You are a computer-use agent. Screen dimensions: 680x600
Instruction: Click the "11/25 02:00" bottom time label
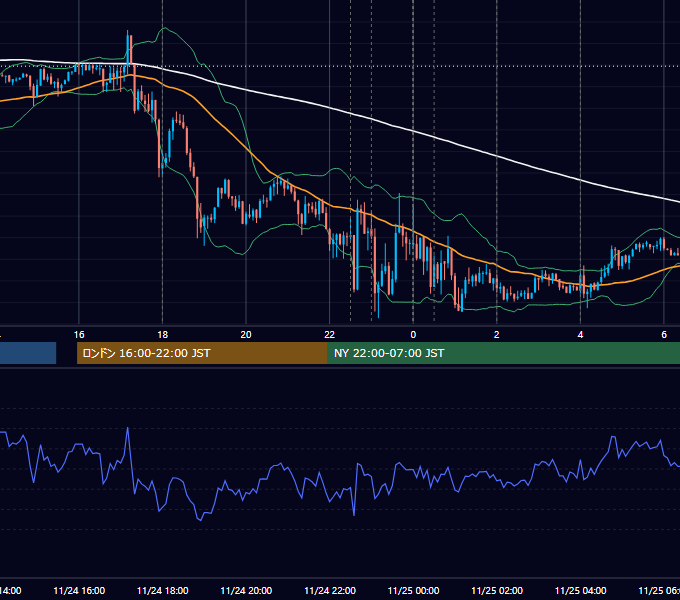click(497, 591)
